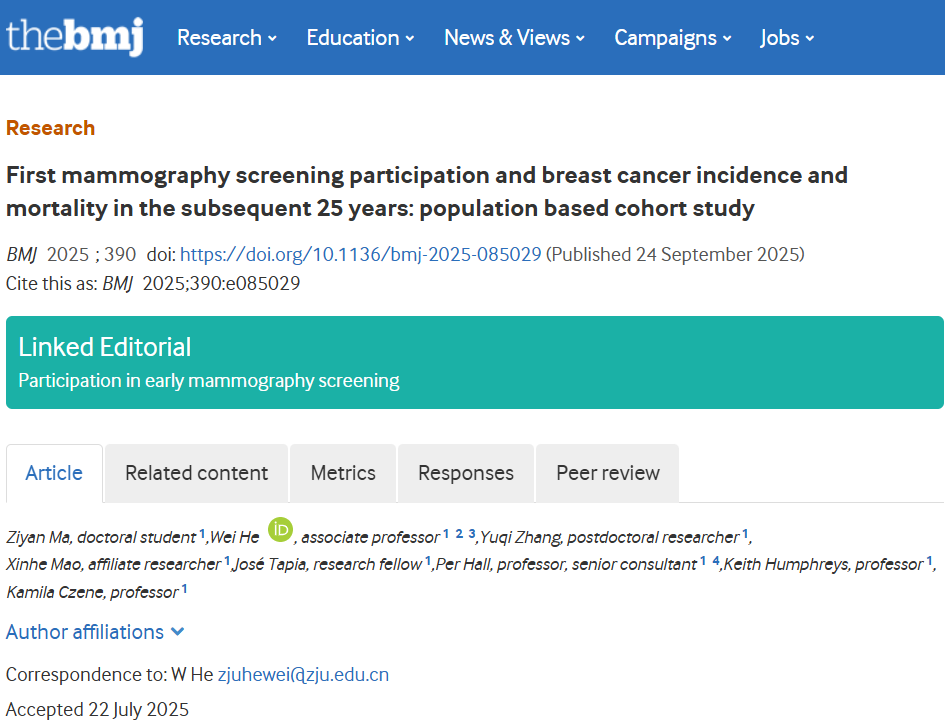This screenshot has width=945, height=723.
Task: Expand the News & Views menu
Action: point(514,38)
